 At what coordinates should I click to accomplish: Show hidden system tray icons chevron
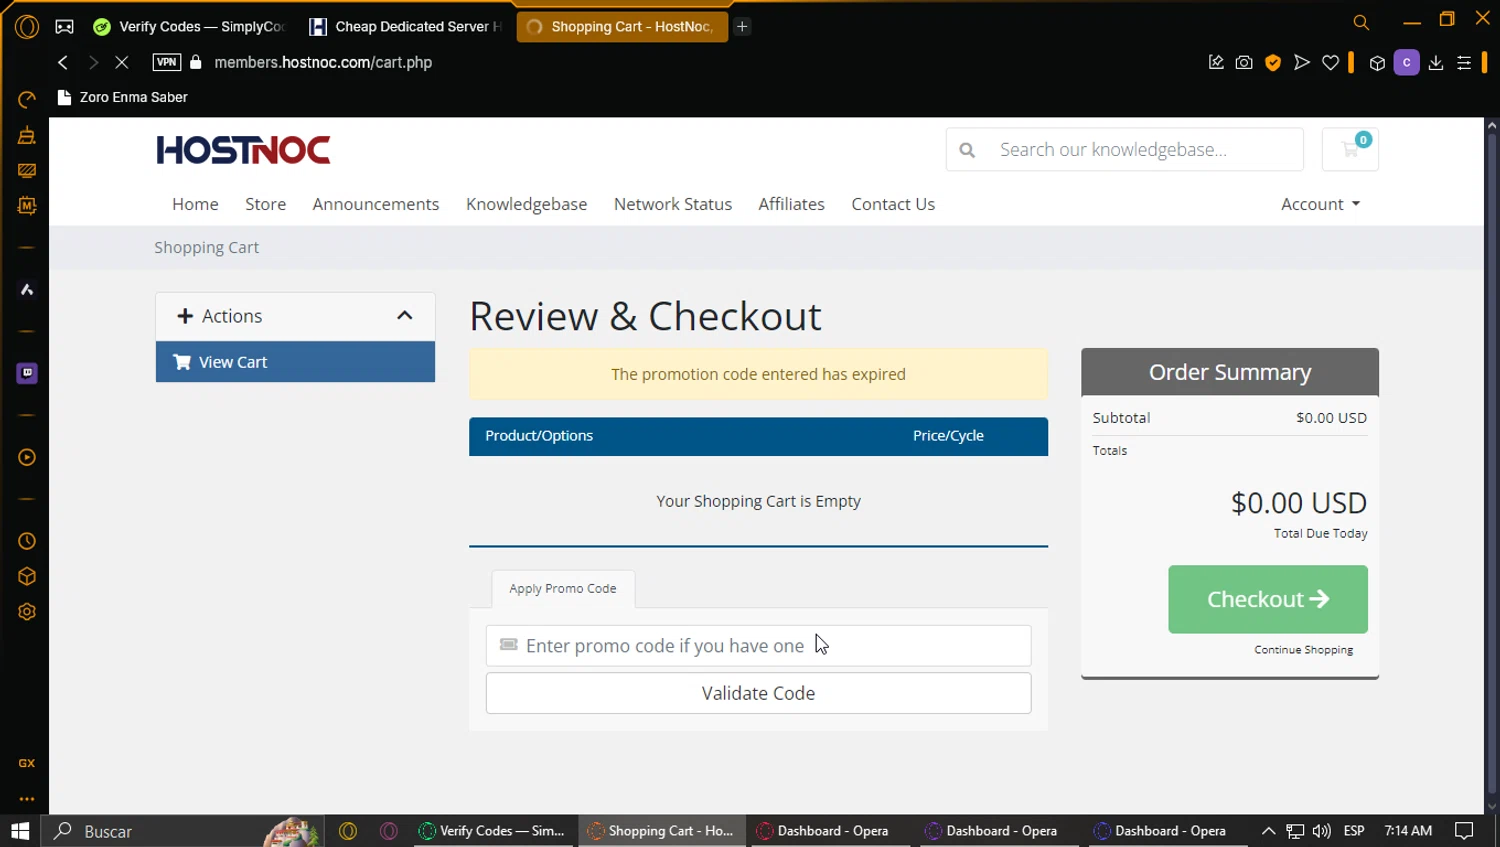[x=1268, y=831]
